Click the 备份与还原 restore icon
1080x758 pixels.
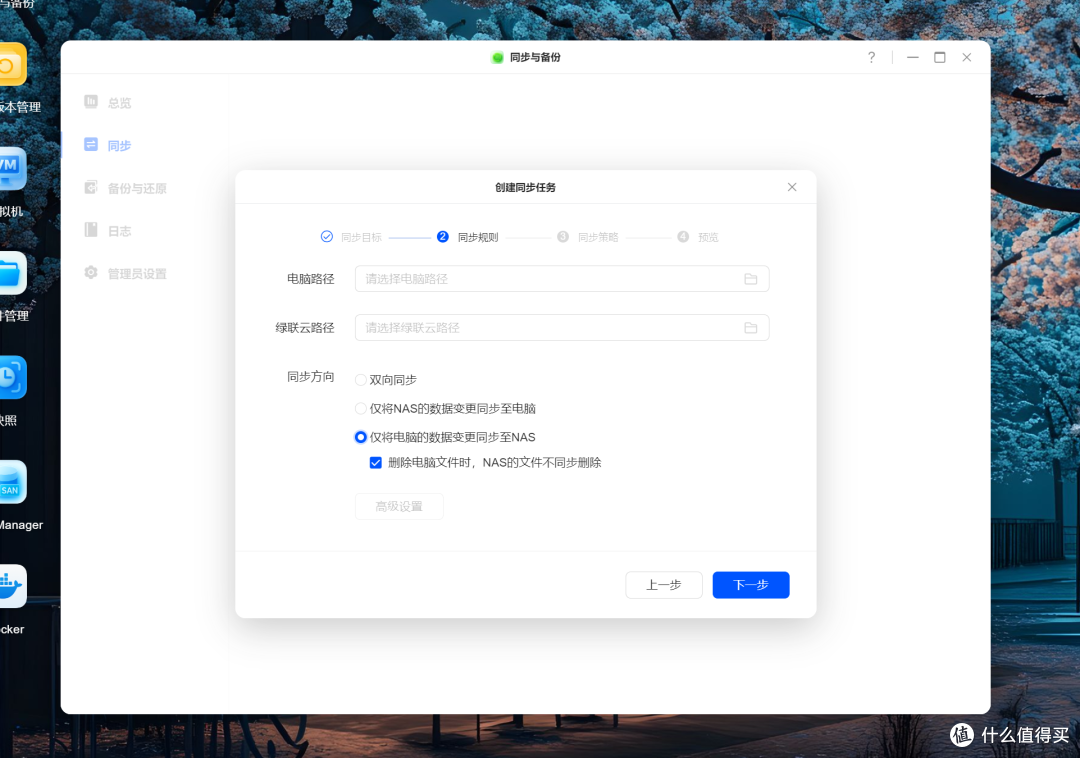tap(91, 187)
